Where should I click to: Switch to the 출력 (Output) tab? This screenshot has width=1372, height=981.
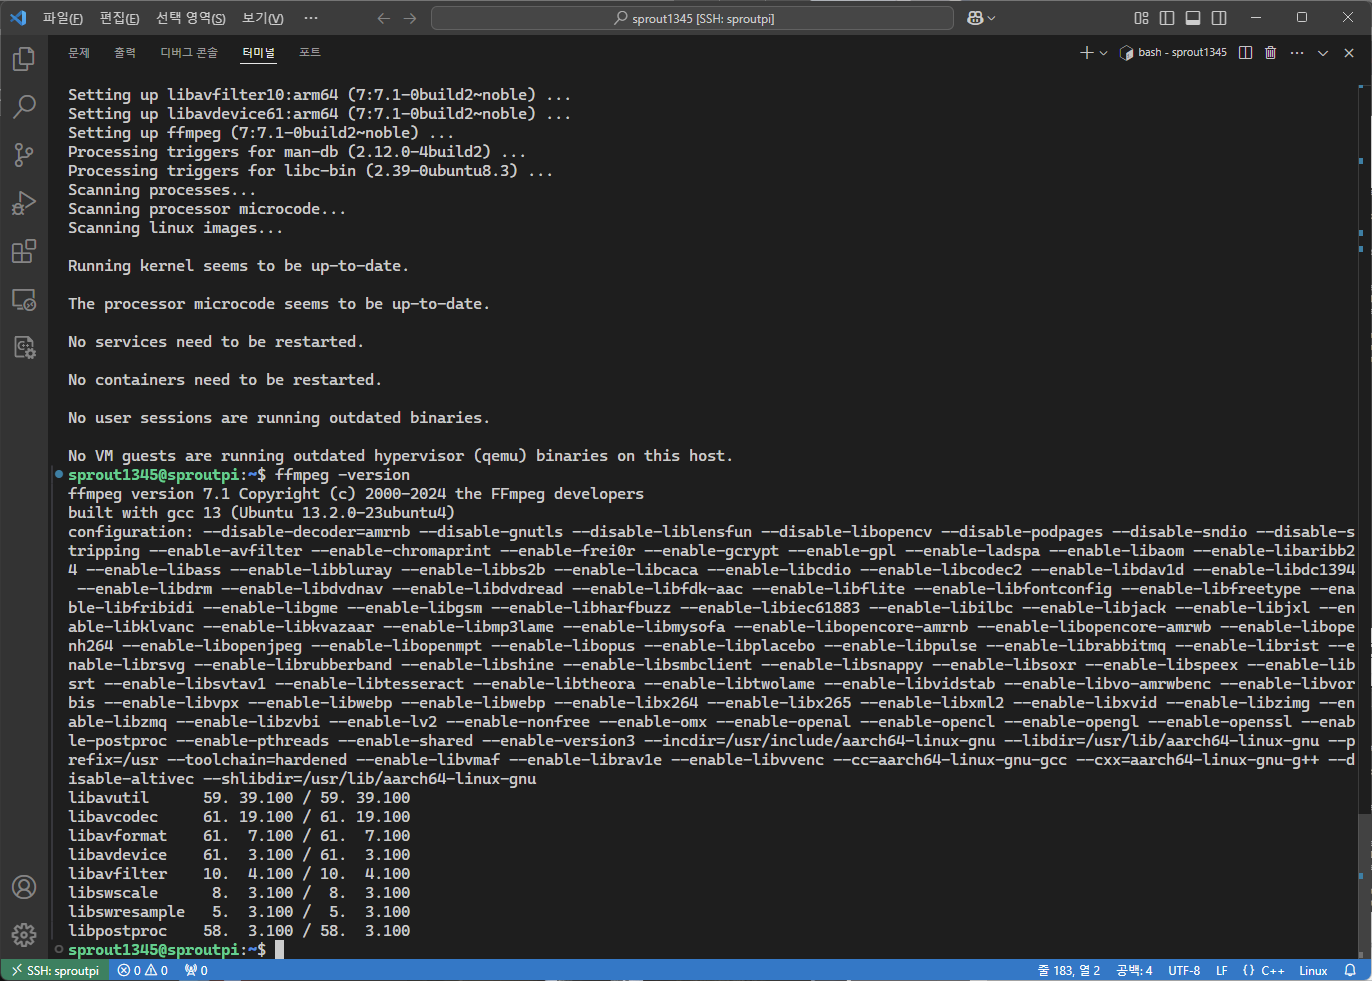coord(125,52)
